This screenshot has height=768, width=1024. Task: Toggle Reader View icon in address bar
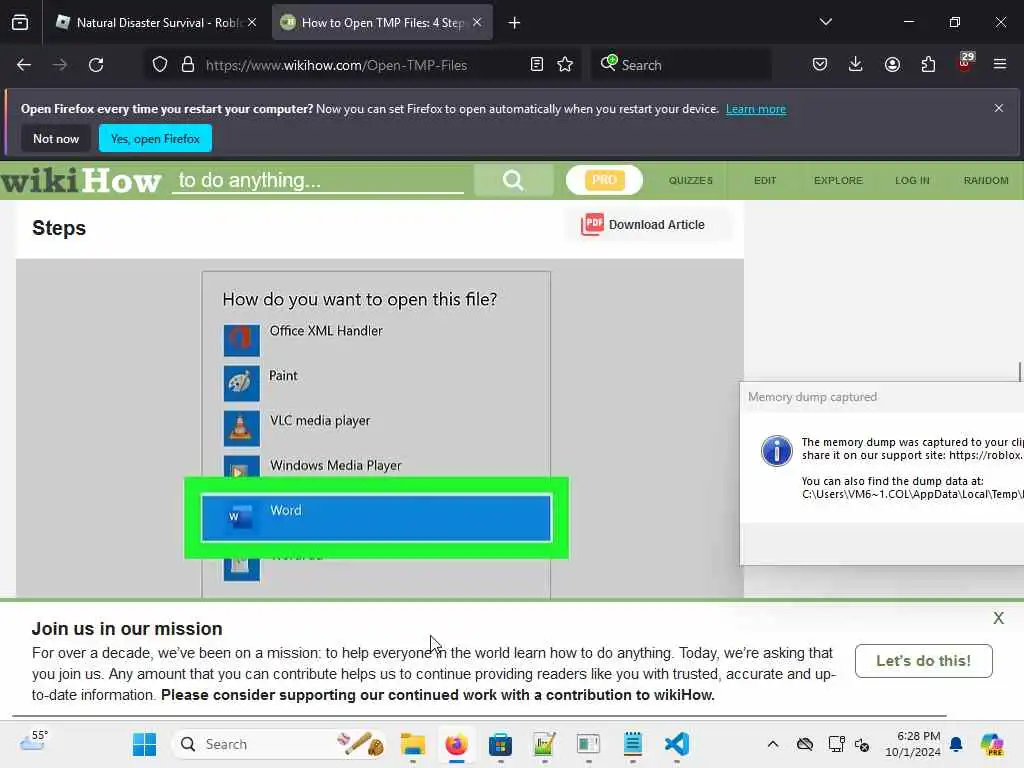[x=537, y=65]
